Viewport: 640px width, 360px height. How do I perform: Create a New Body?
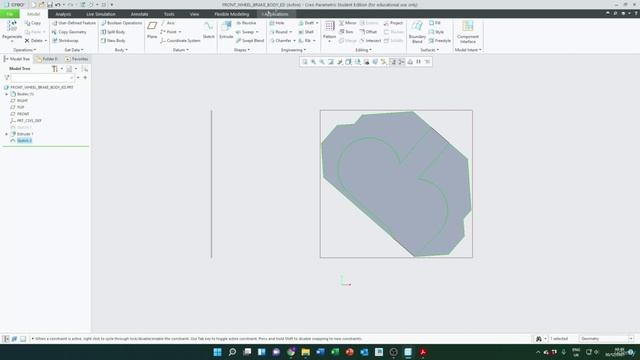click(x=113, y=41)
